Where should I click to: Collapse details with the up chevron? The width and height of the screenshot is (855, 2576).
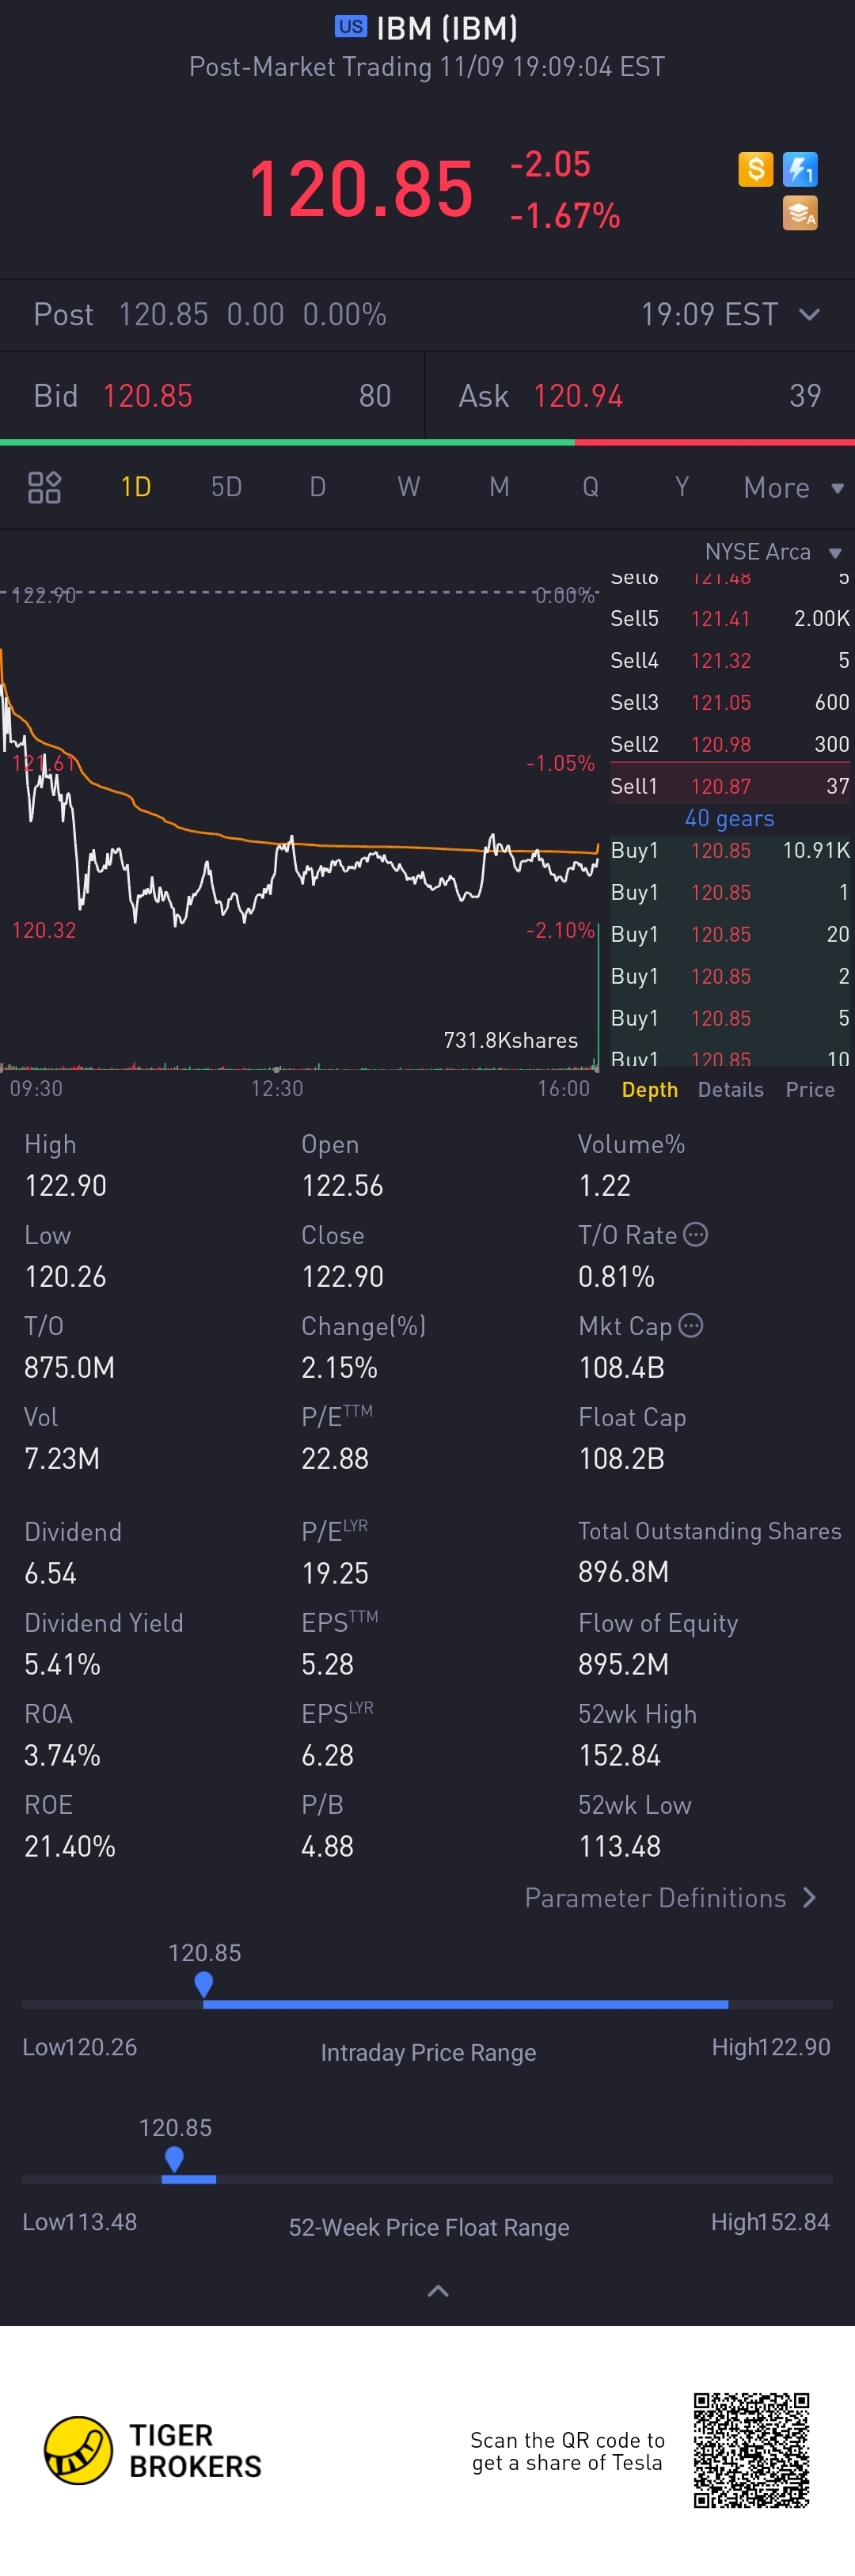438,2290
